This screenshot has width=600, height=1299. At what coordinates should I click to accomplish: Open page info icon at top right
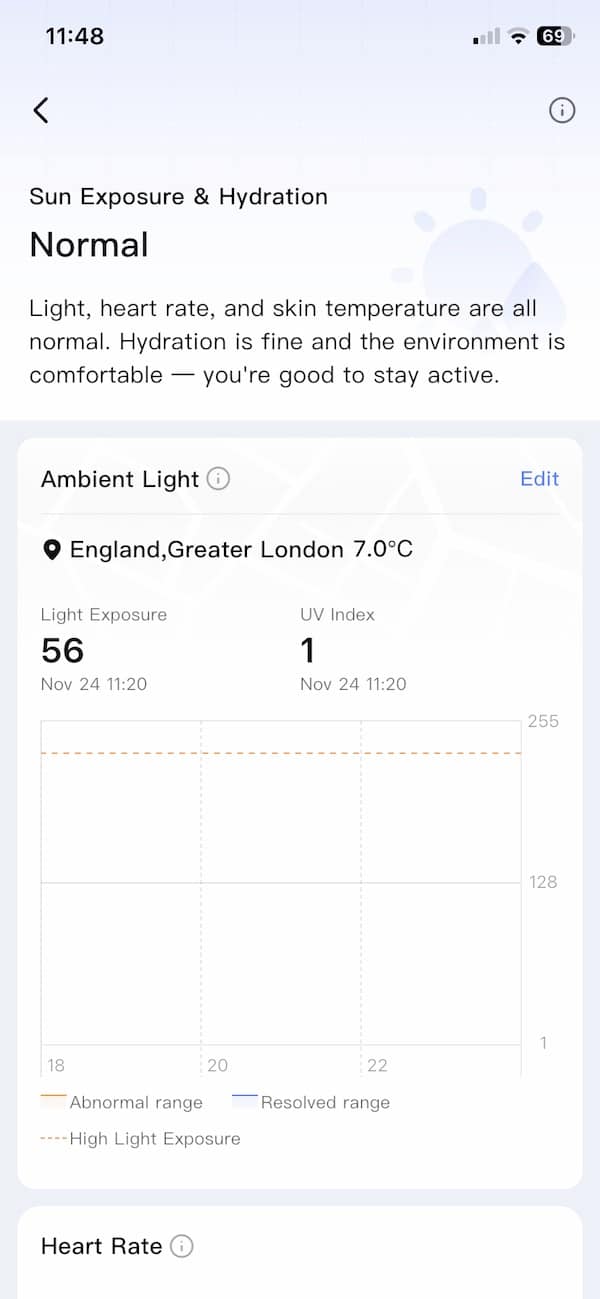tap(562, 110)
